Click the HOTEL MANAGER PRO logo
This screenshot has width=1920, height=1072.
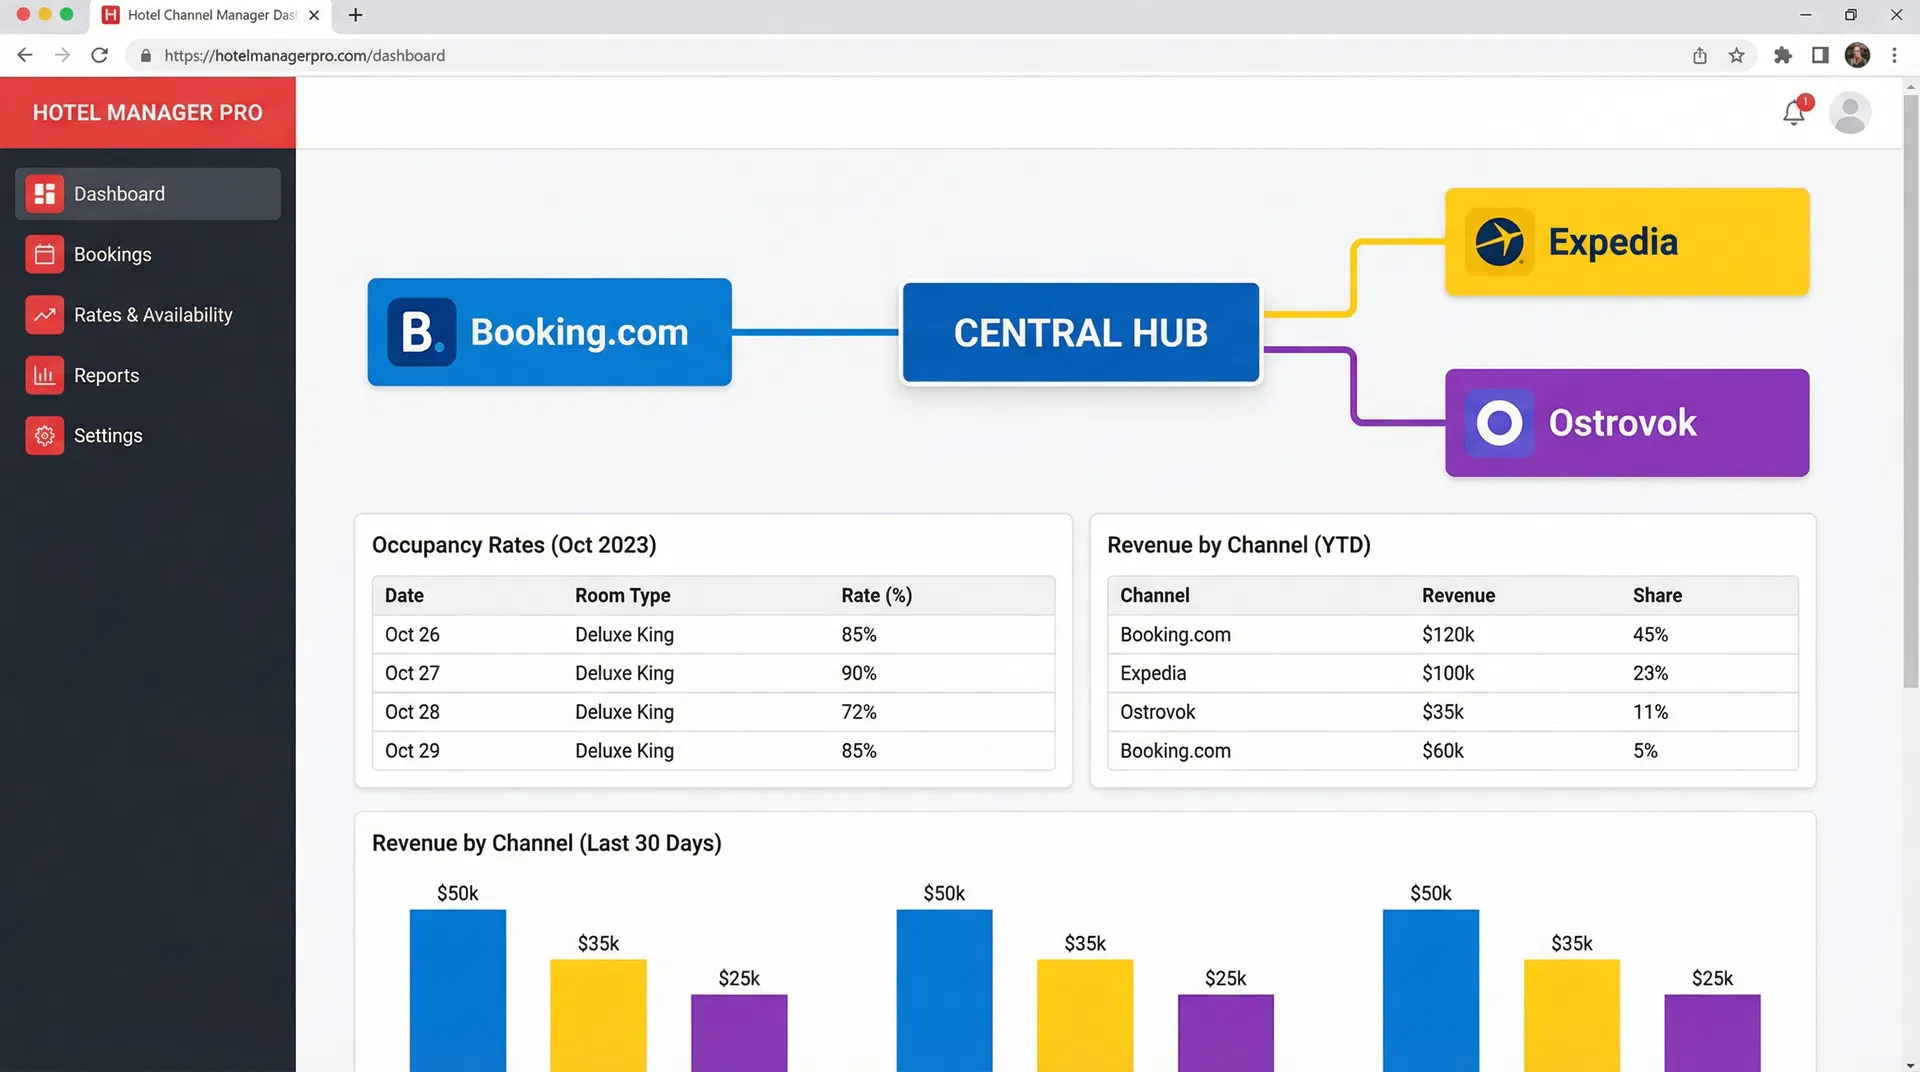[x=148, y=113]
